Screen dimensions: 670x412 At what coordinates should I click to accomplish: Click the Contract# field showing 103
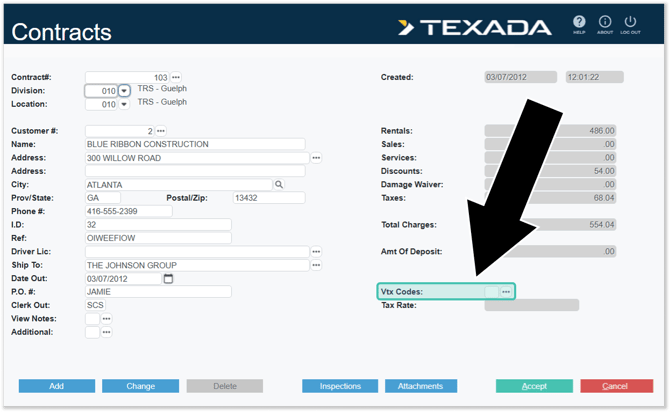click(127, 77)
